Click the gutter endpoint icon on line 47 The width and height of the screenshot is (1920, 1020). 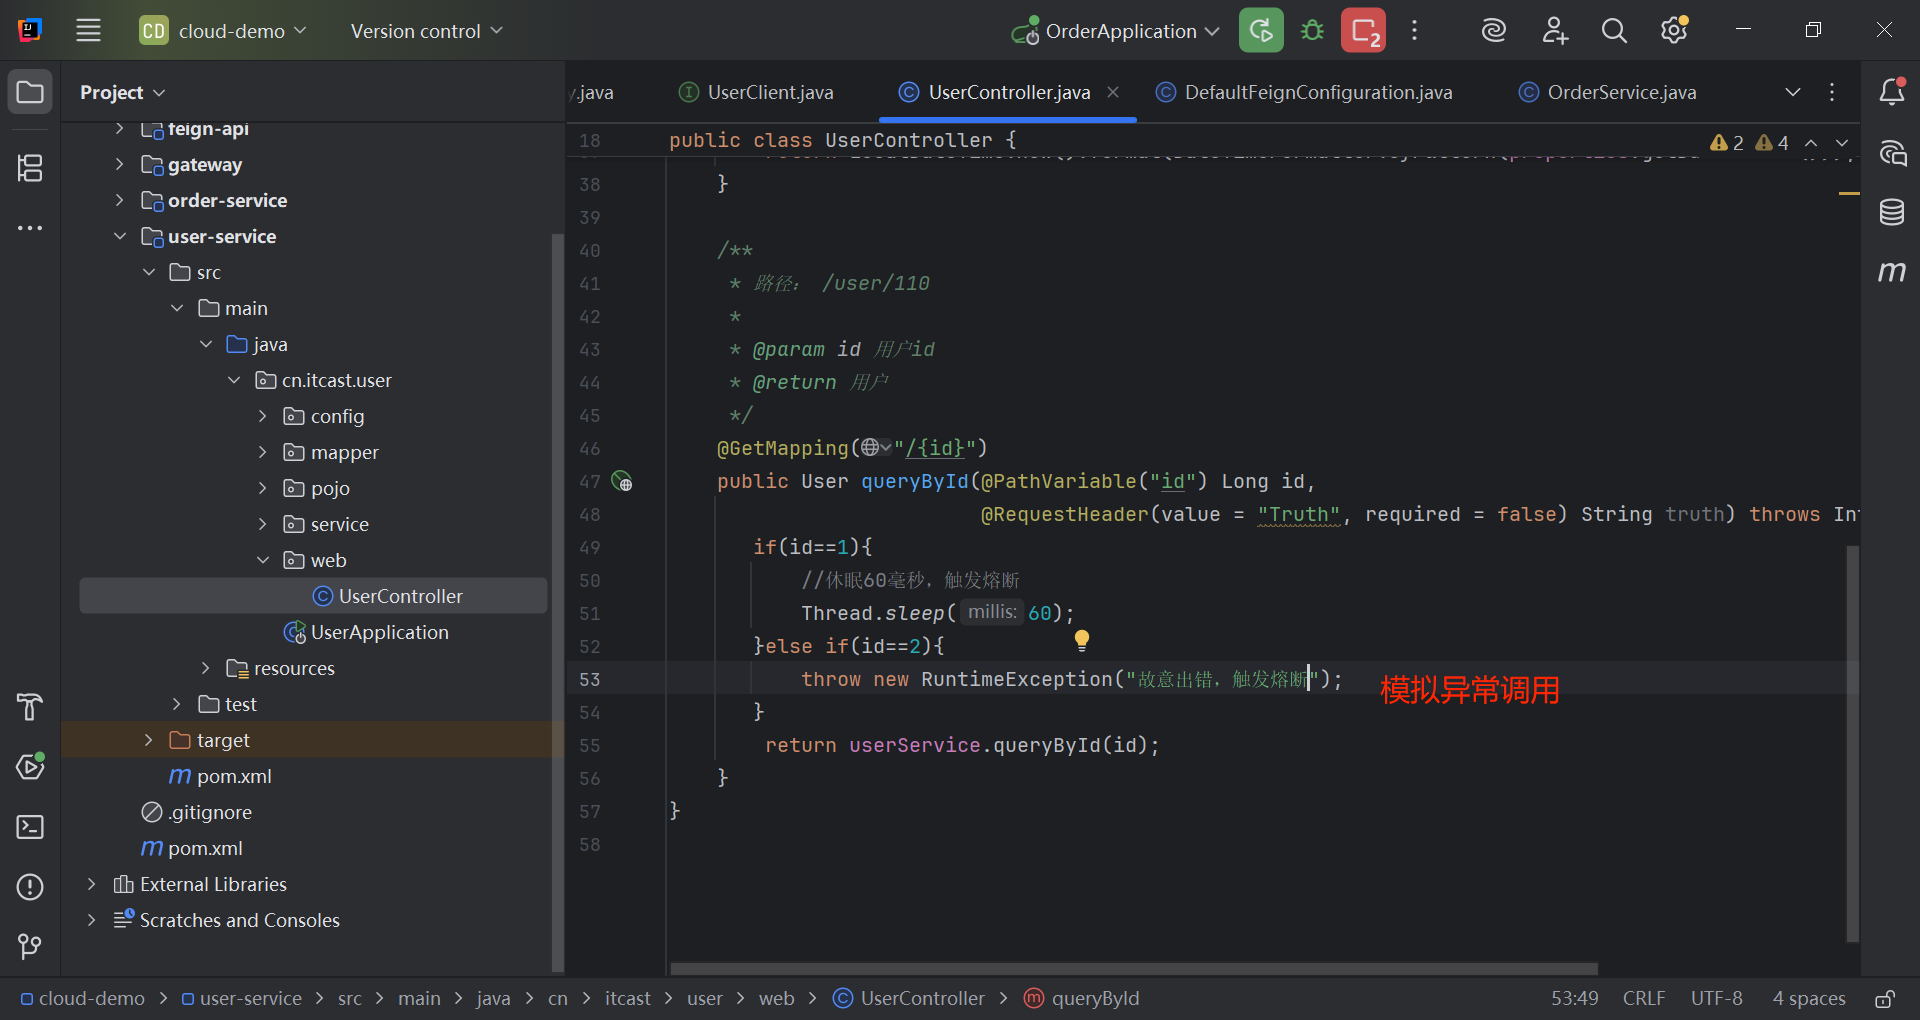(x=622, y=482)
